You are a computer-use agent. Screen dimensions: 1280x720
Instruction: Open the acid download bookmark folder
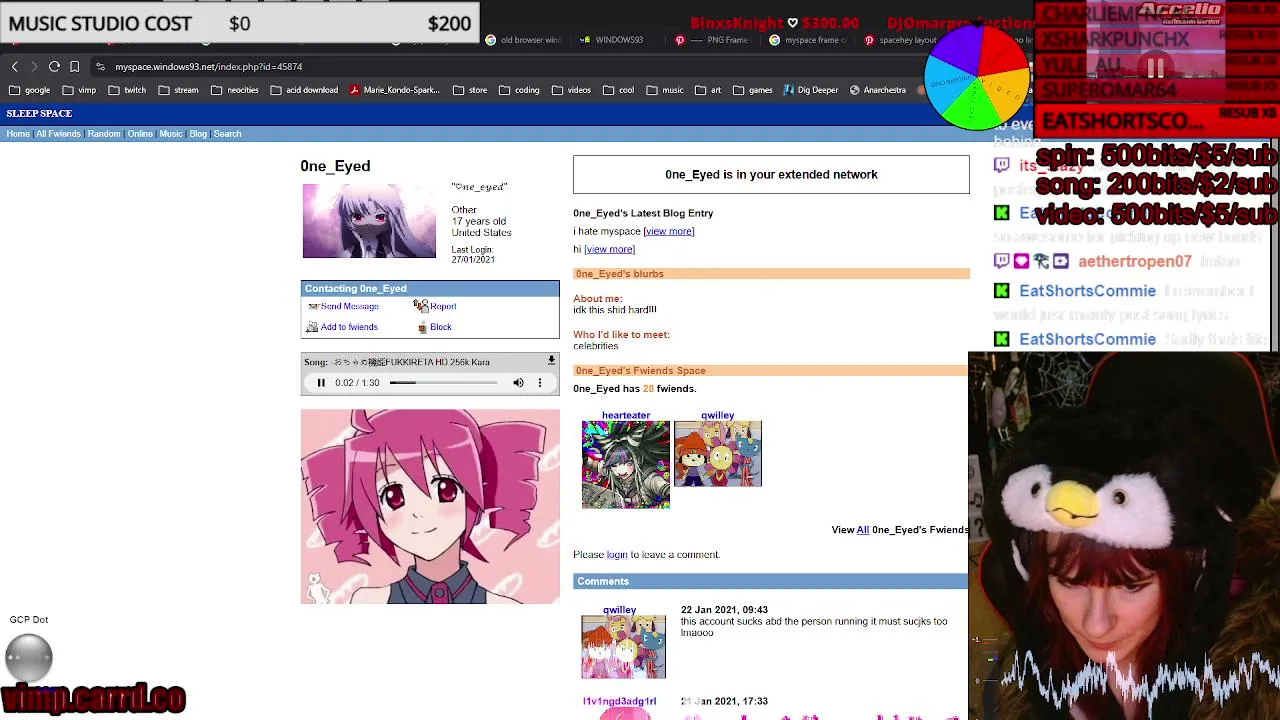pos(305,90)
